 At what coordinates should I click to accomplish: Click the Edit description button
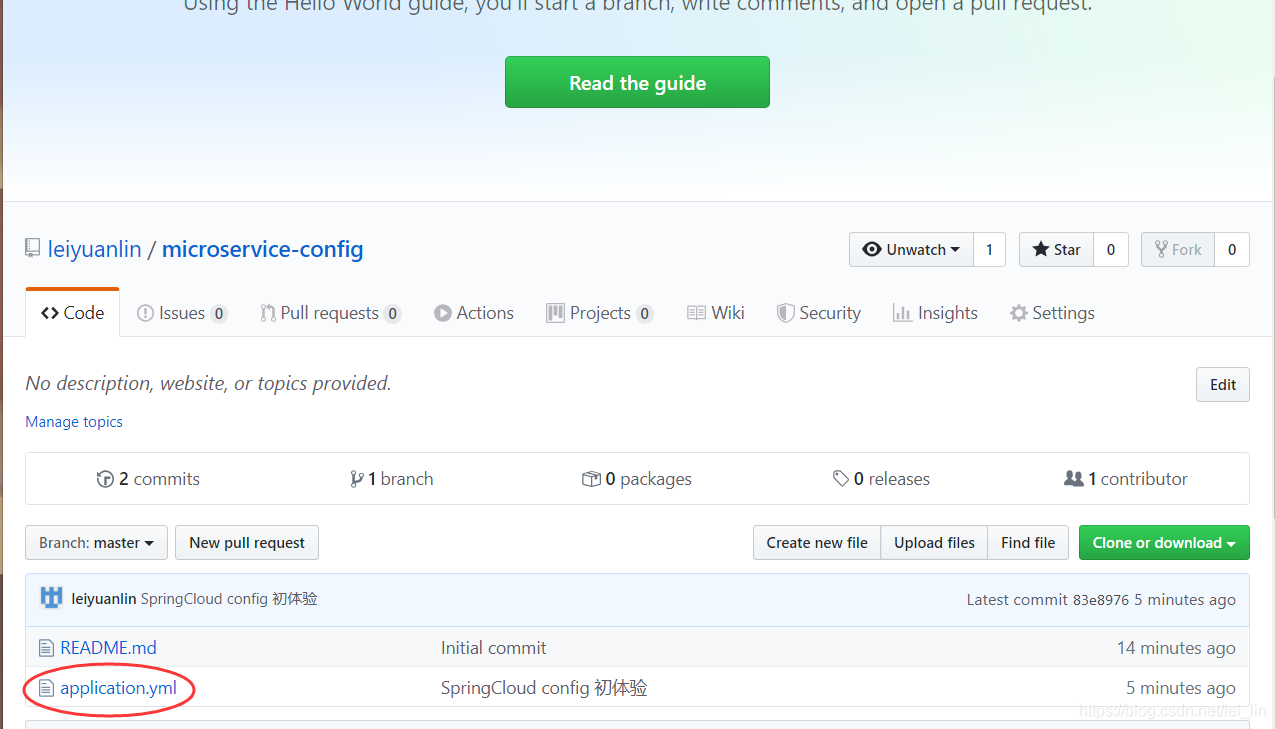click(x=1223, y=384)
